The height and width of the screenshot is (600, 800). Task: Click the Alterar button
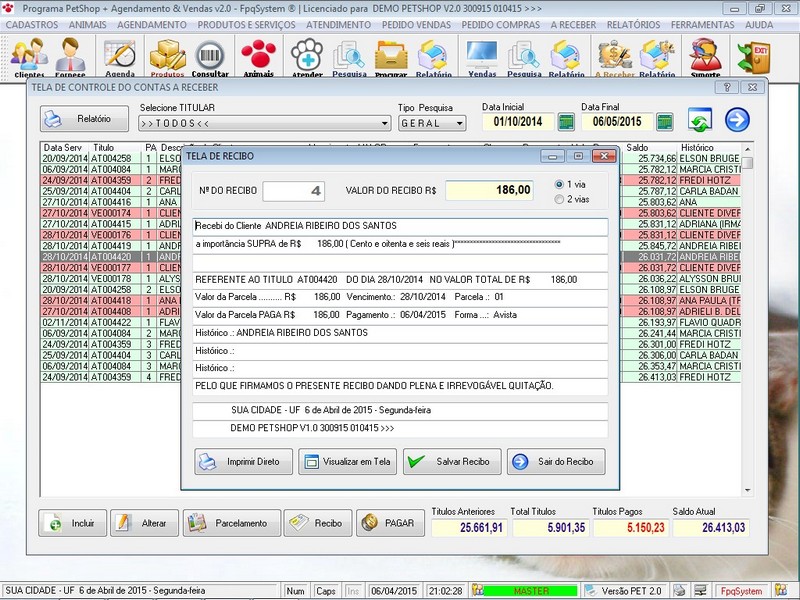point(144,523)
